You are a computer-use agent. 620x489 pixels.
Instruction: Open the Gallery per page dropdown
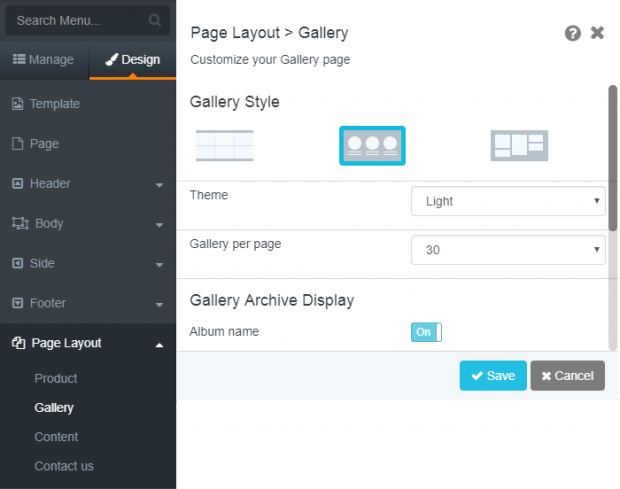(x=508, y=250)
